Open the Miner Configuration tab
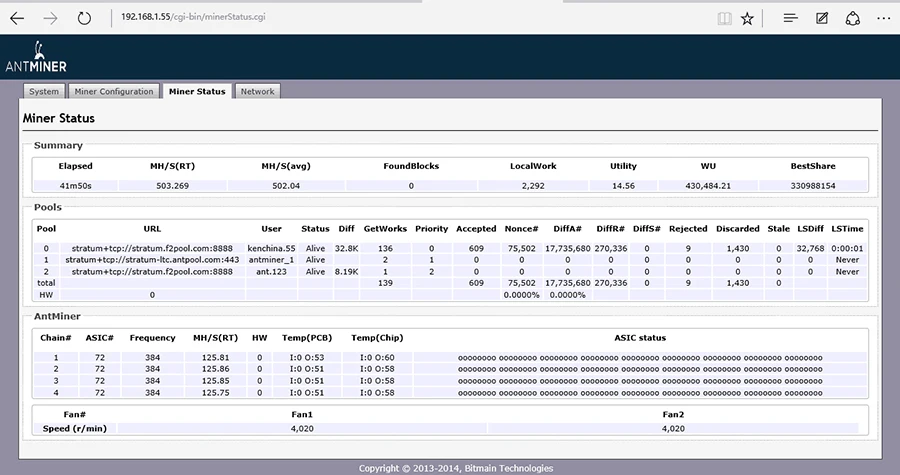 [114, 91]
